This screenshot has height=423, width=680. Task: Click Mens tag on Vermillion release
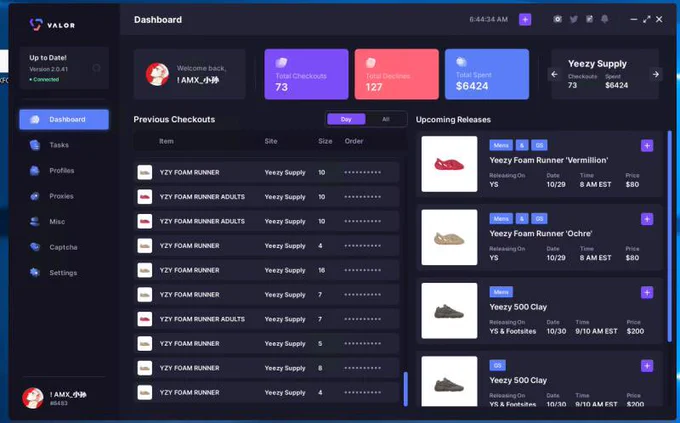pyautogui.click(x=501, y=145)
